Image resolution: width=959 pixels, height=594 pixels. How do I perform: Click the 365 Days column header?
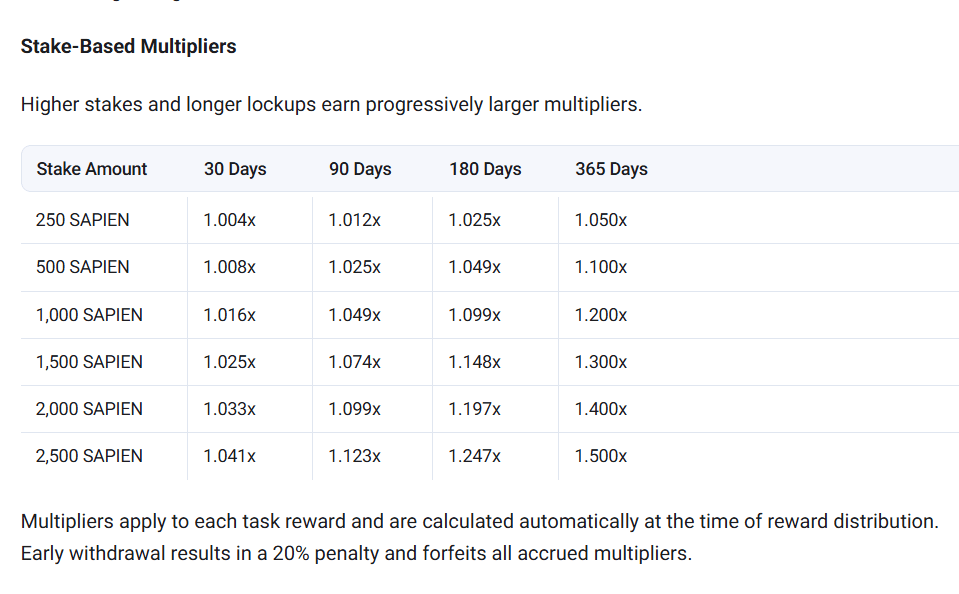[x=611, y=169]
